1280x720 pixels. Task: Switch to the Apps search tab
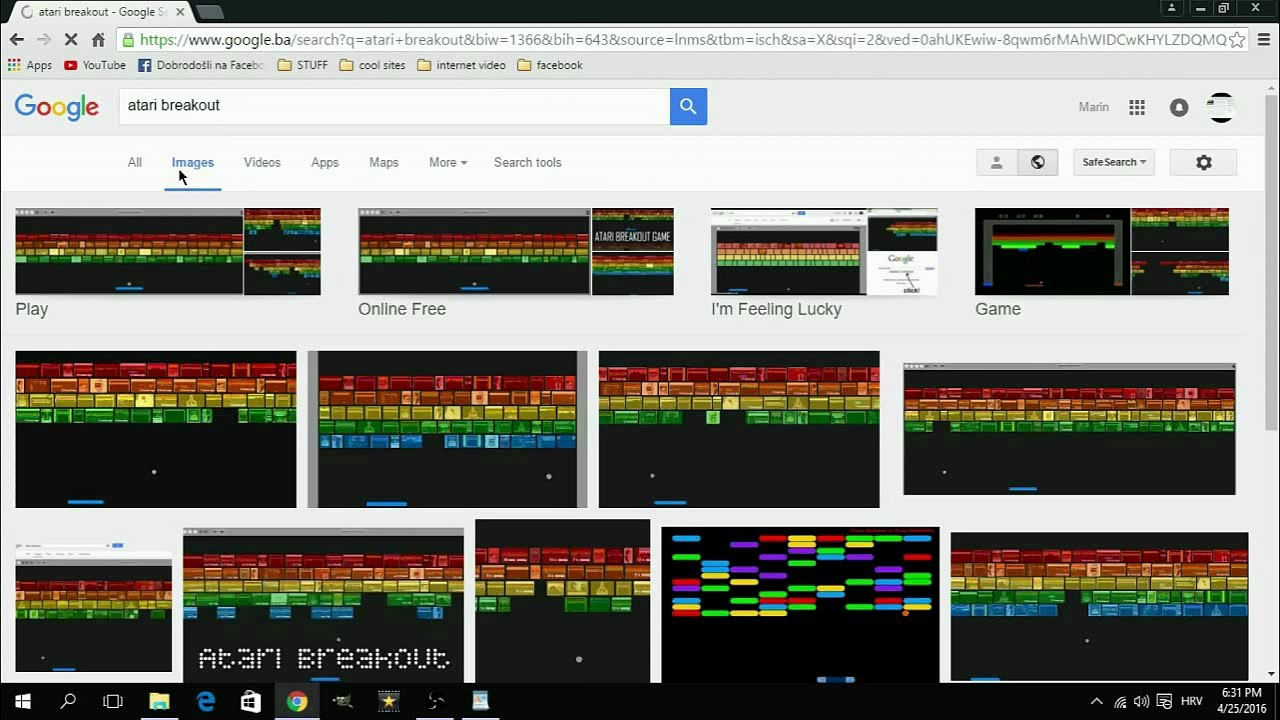[x=325, y=162]
